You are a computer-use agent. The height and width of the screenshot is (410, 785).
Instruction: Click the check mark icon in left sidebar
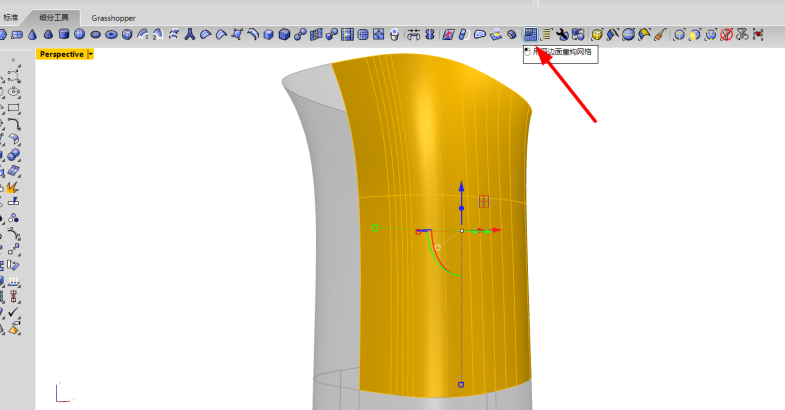coord(13,313)
